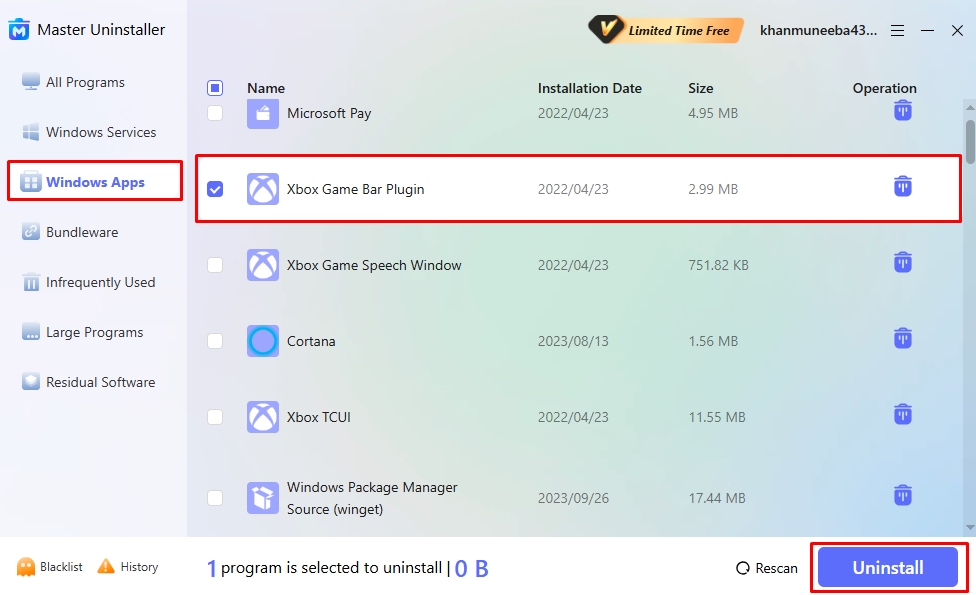This screenshot has height=595, width=976.
Task: Click the Xbox TCUI name text
Action: [x=319, y=417]
